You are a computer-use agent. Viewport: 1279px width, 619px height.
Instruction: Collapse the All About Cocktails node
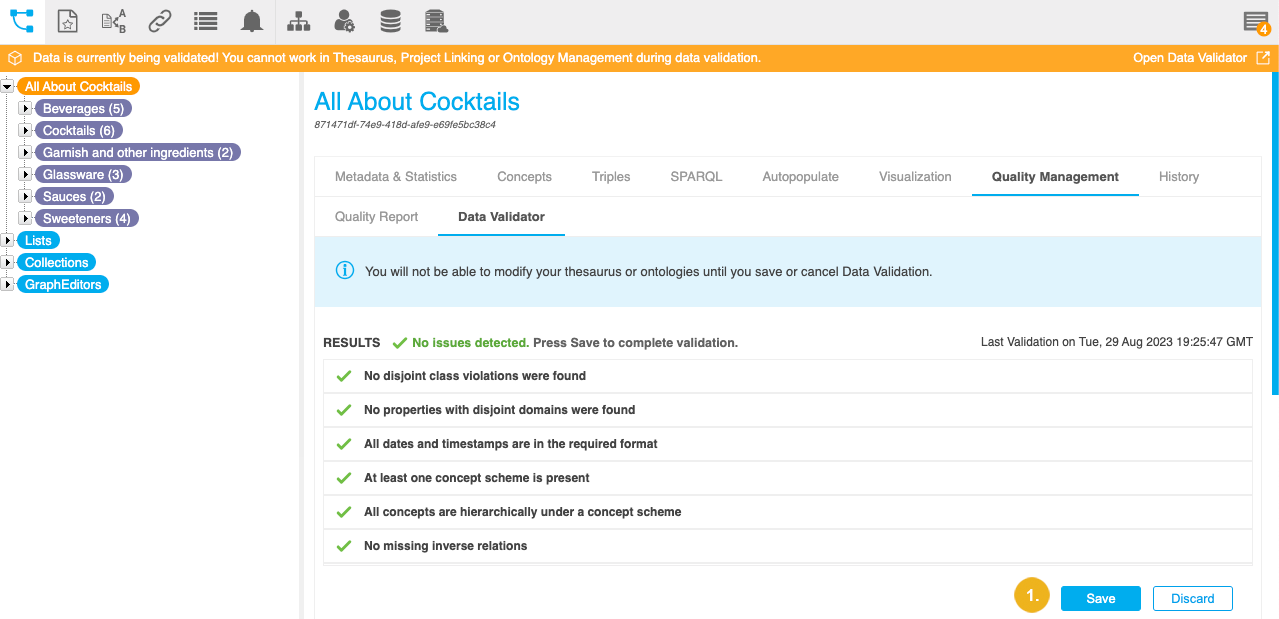[x=8, y=87]
